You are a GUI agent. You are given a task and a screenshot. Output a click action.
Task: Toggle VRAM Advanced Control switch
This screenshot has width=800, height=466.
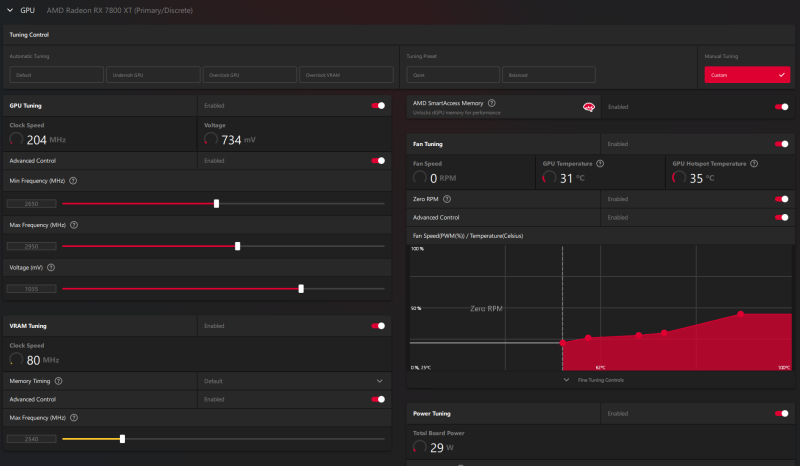378,399
